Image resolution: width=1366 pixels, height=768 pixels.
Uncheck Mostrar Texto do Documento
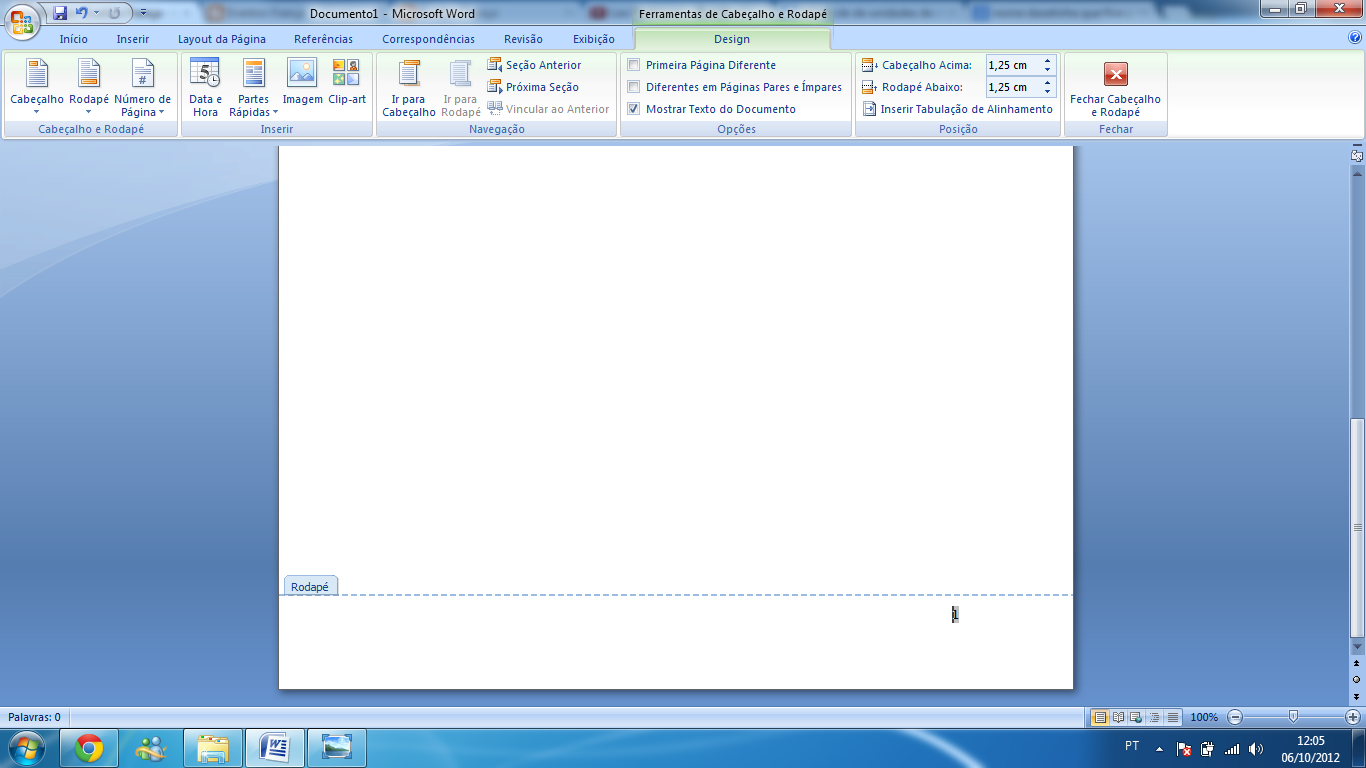tap(711, 109)
